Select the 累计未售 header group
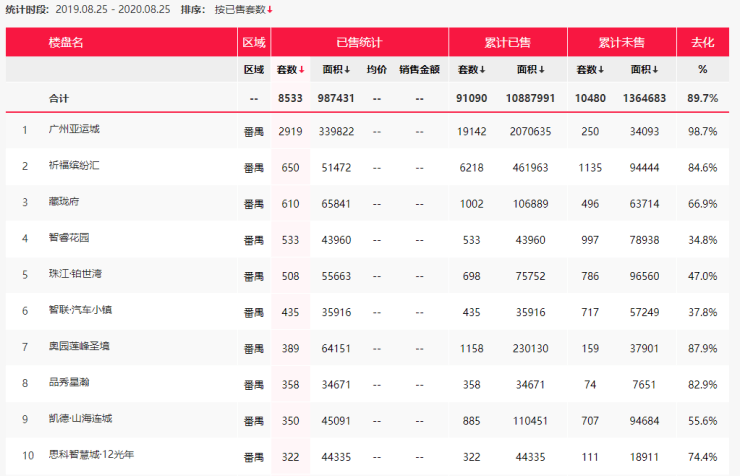Screen dimensions: 740x476 [x=622, y=42]
